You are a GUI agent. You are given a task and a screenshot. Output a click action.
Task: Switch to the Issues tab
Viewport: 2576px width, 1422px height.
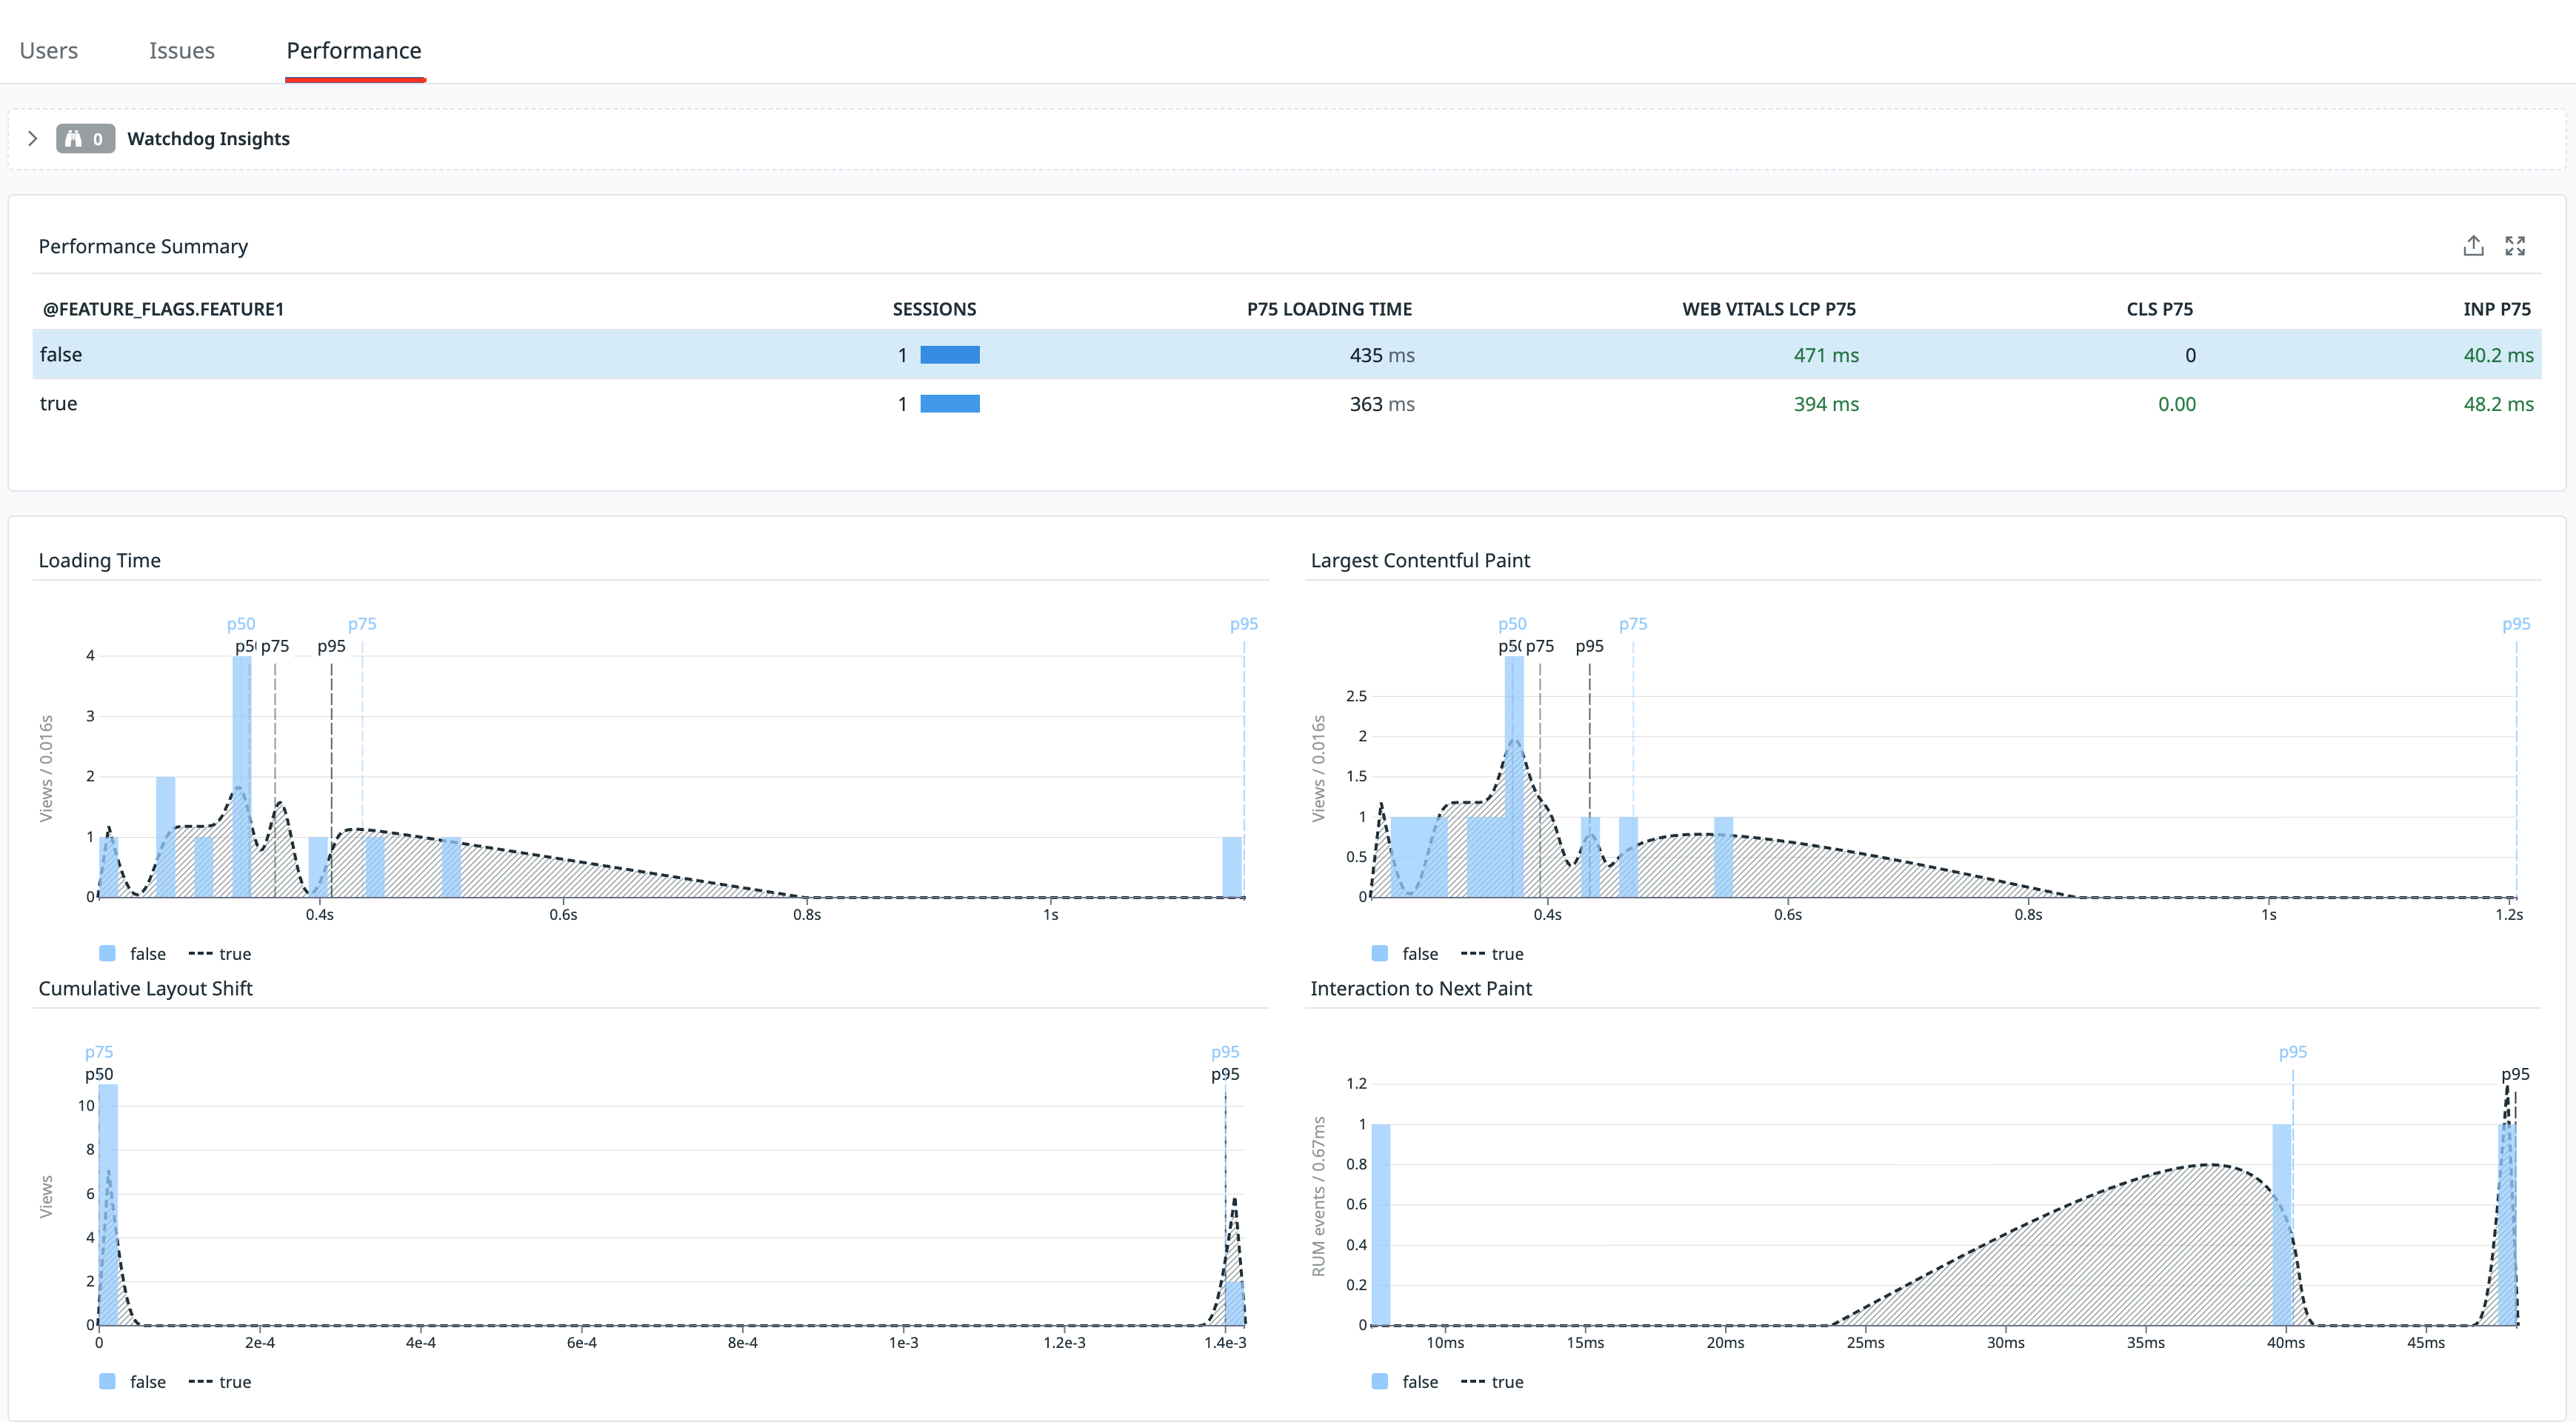[181, 51]
